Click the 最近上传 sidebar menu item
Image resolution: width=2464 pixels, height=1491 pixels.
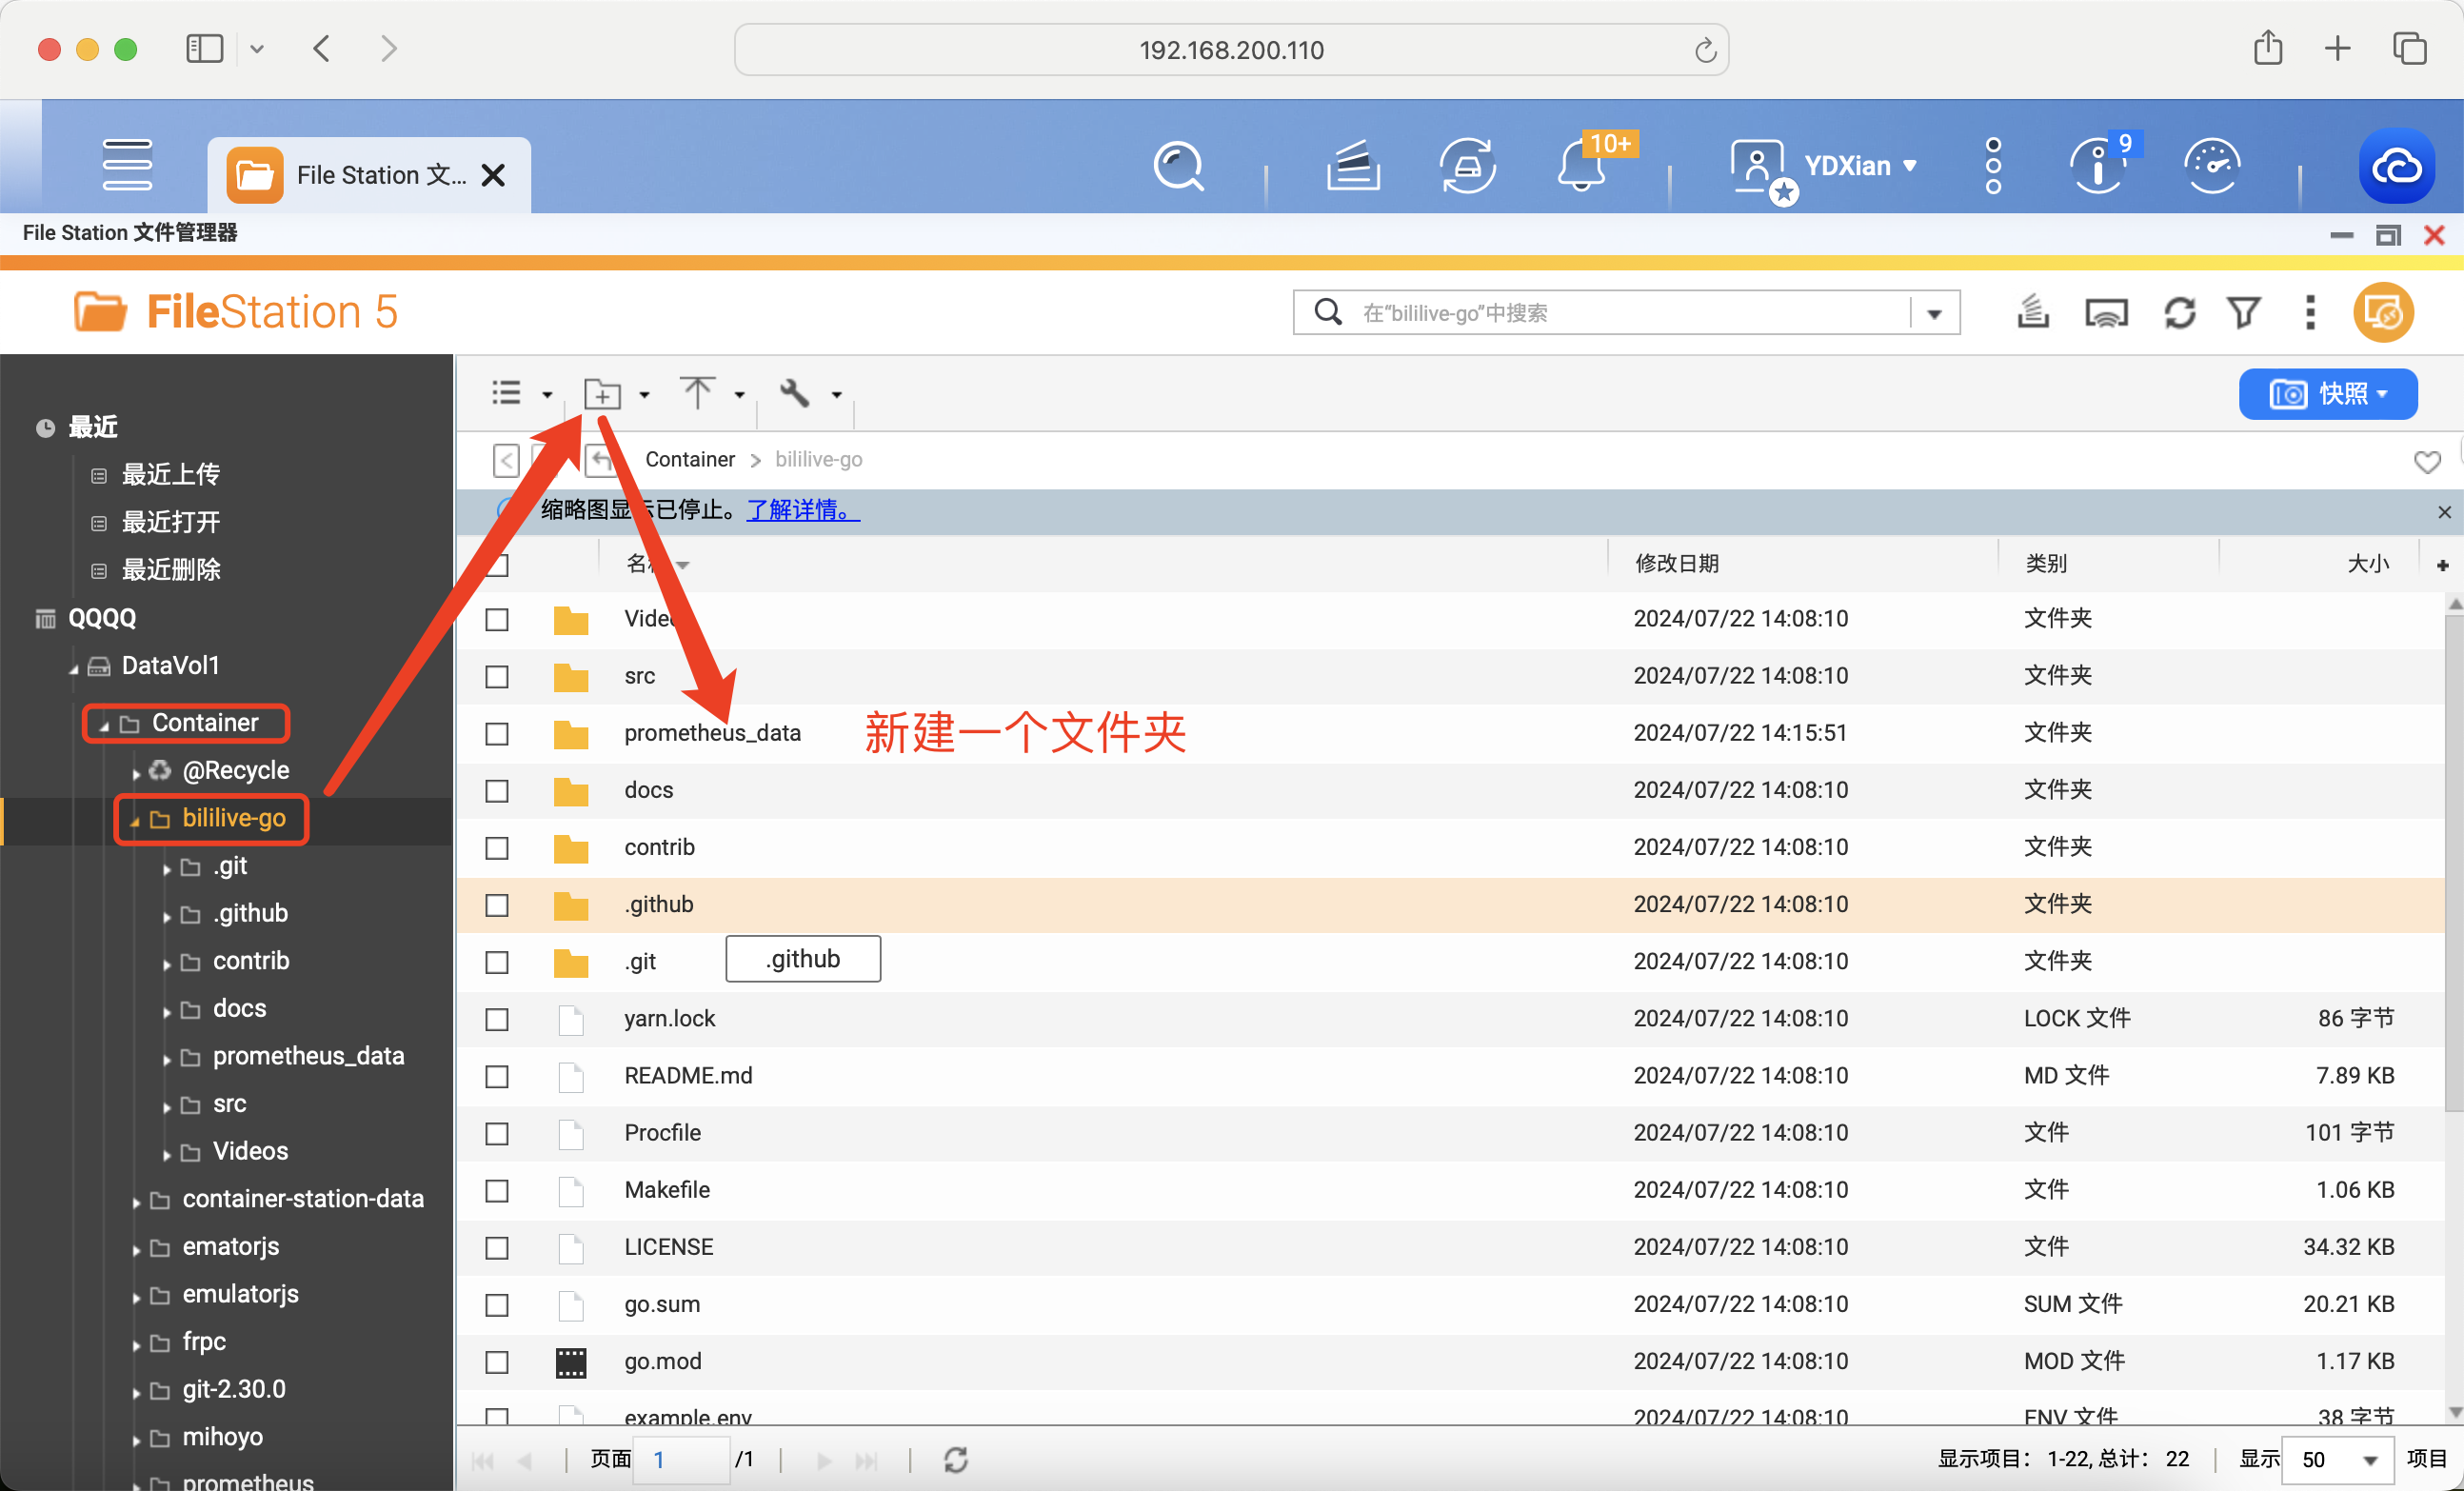170,475
